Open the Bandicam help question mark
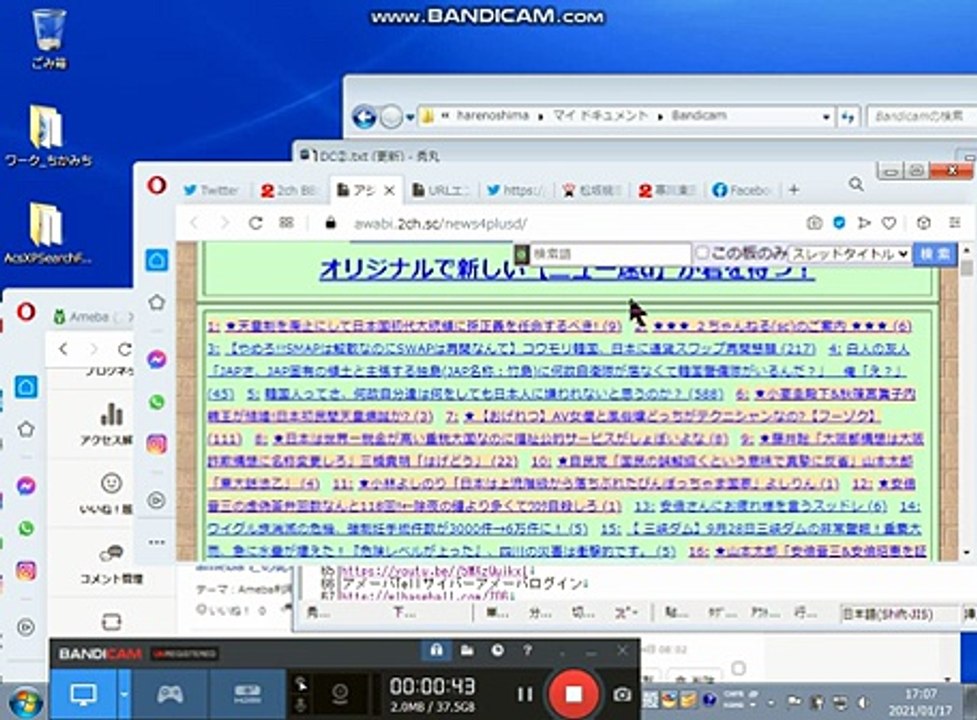 [x=527, y=651]
